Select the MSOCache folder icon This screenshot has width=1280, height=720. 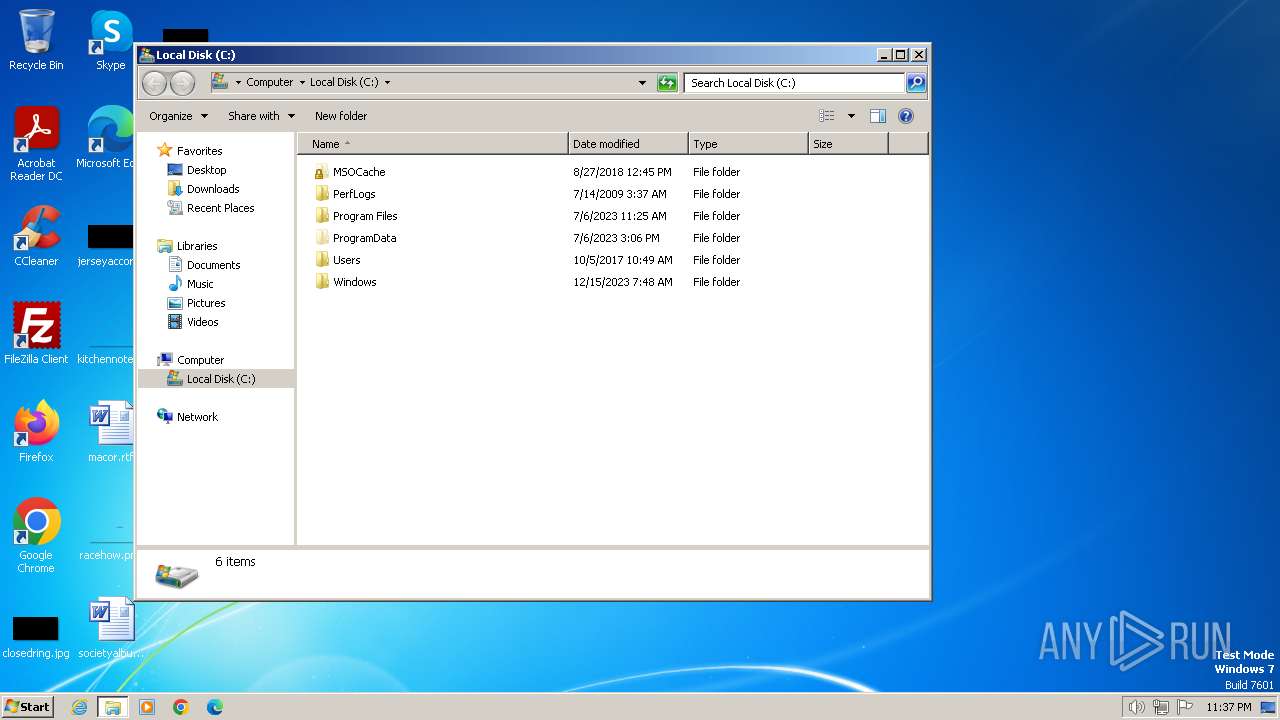tap(320, 172)
